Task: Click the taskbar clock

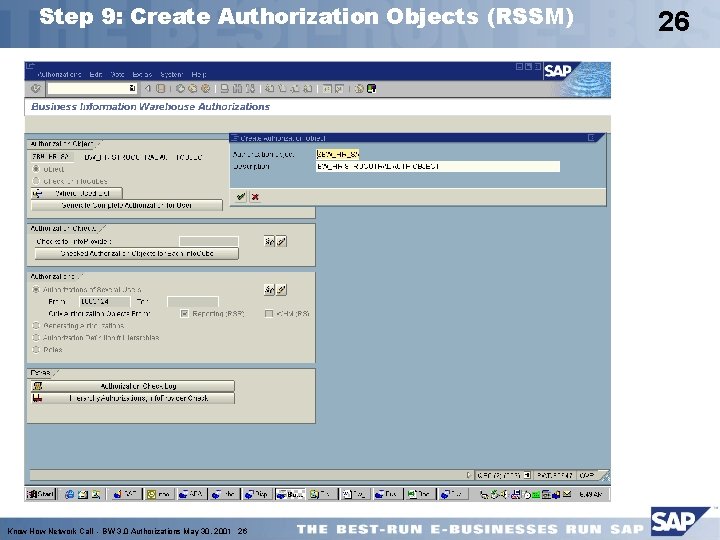Action: click(x=591, y=494)
